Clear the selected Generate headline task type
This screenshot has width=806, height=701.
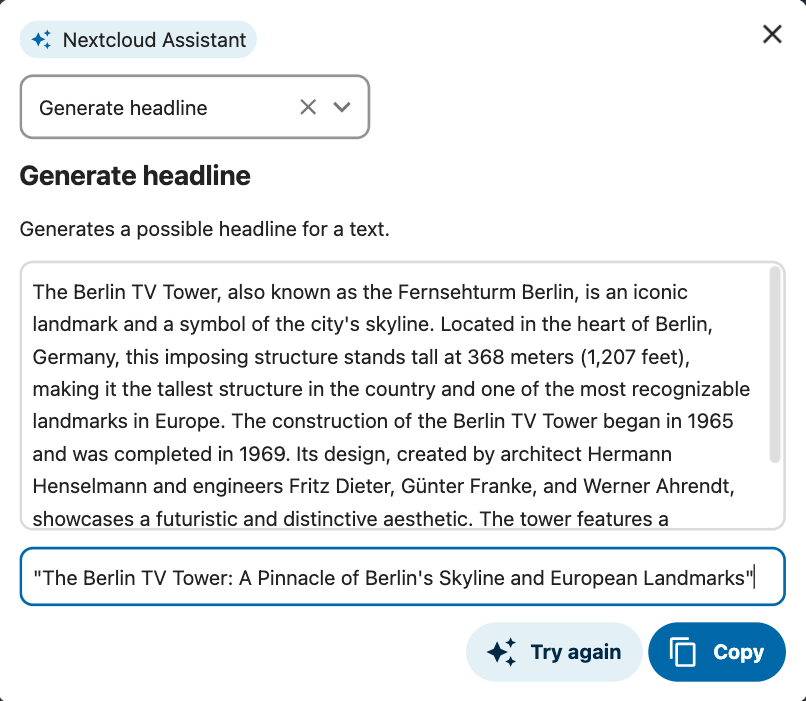click(x=308, y=107)
